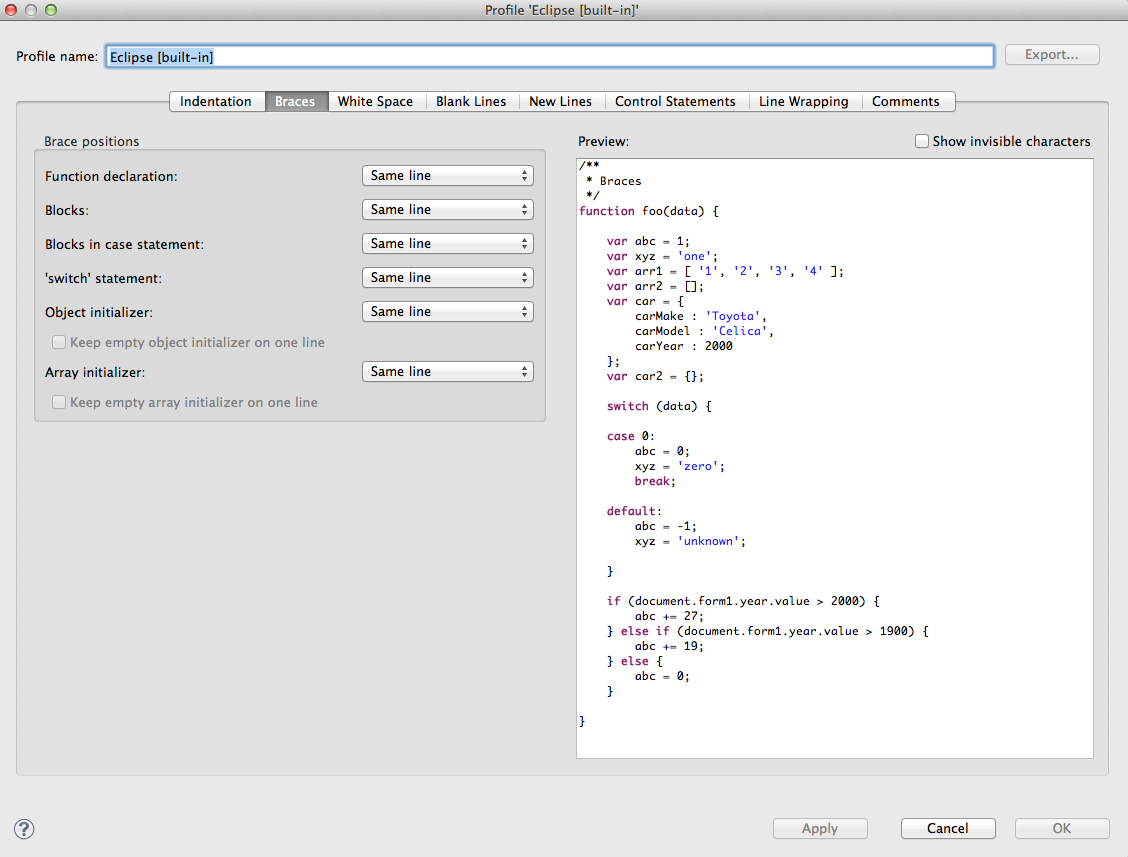Expand Blocks in case statement dropdown
This screenshot has width=1128, height=857.
447,244
